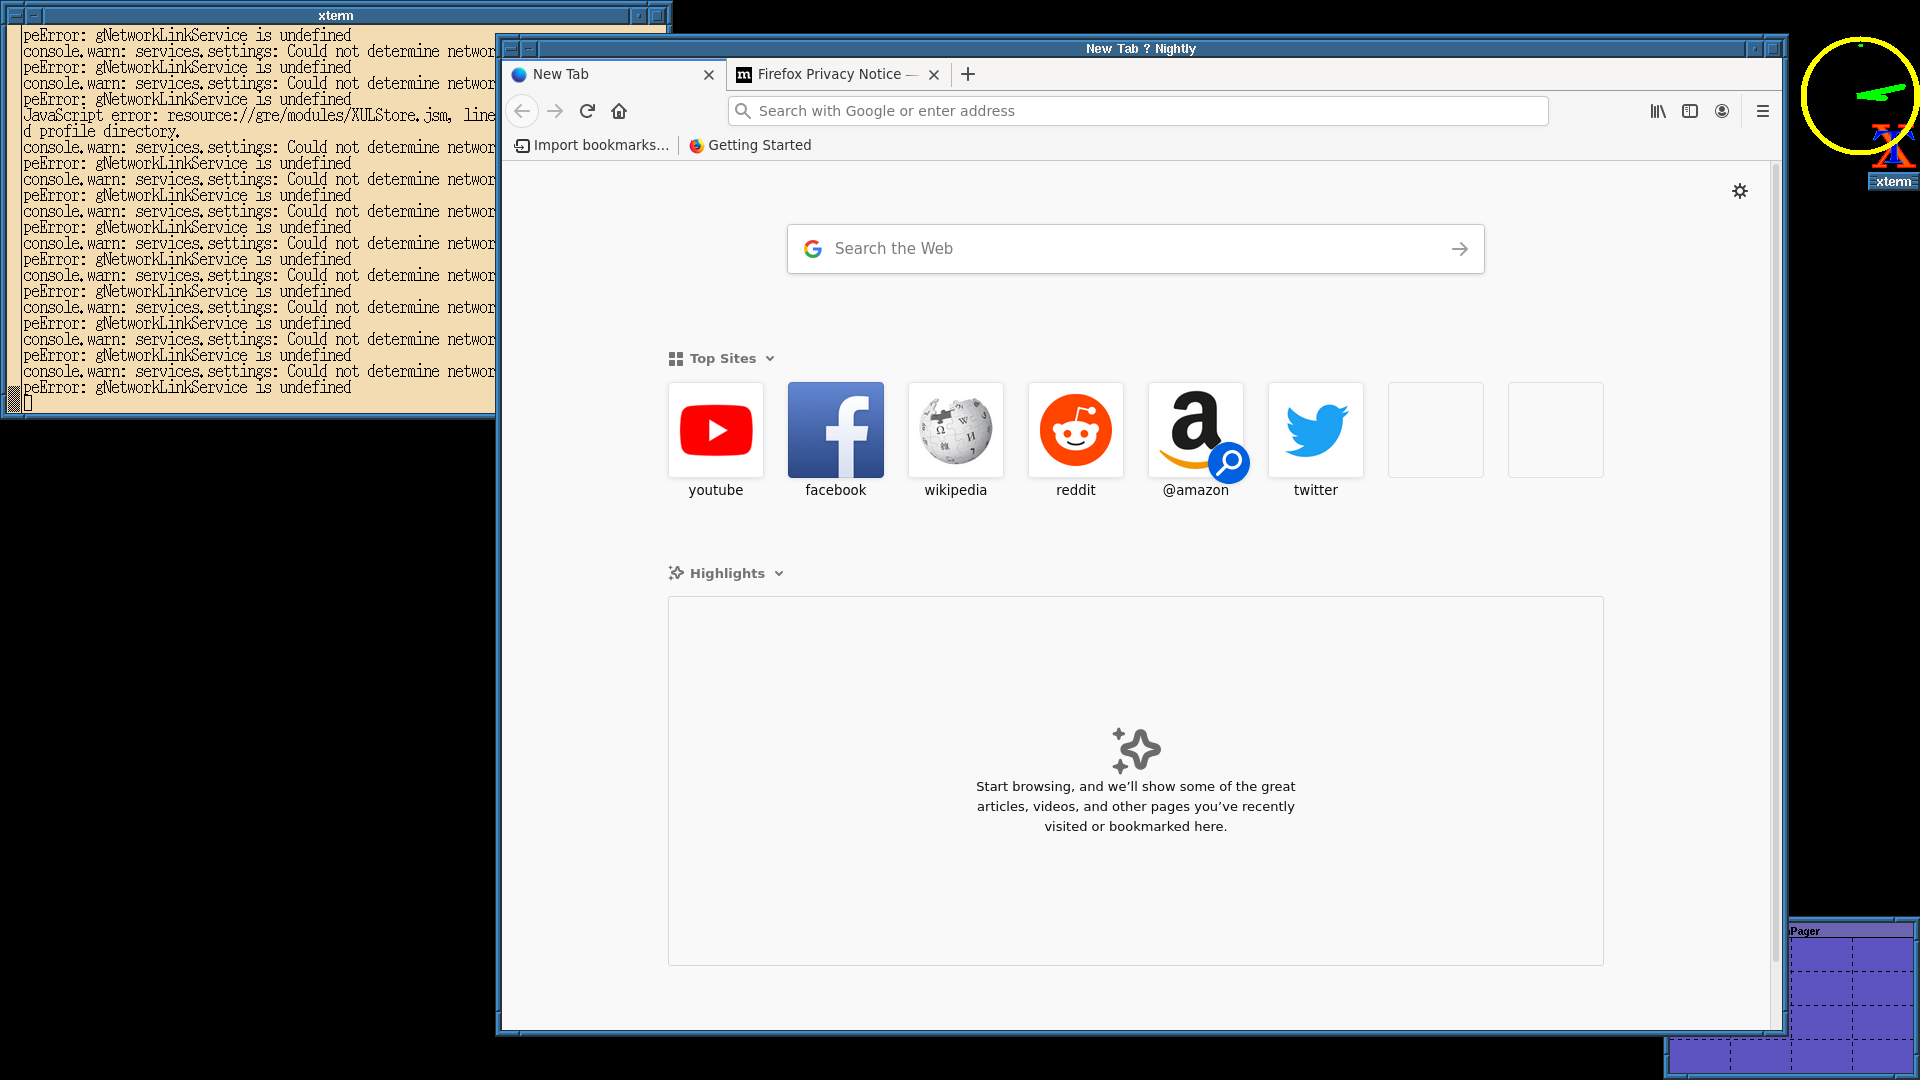Viewport: 1920px width, 1080px height.
Task: Click the address bar input field
Action: (1140, 111)
